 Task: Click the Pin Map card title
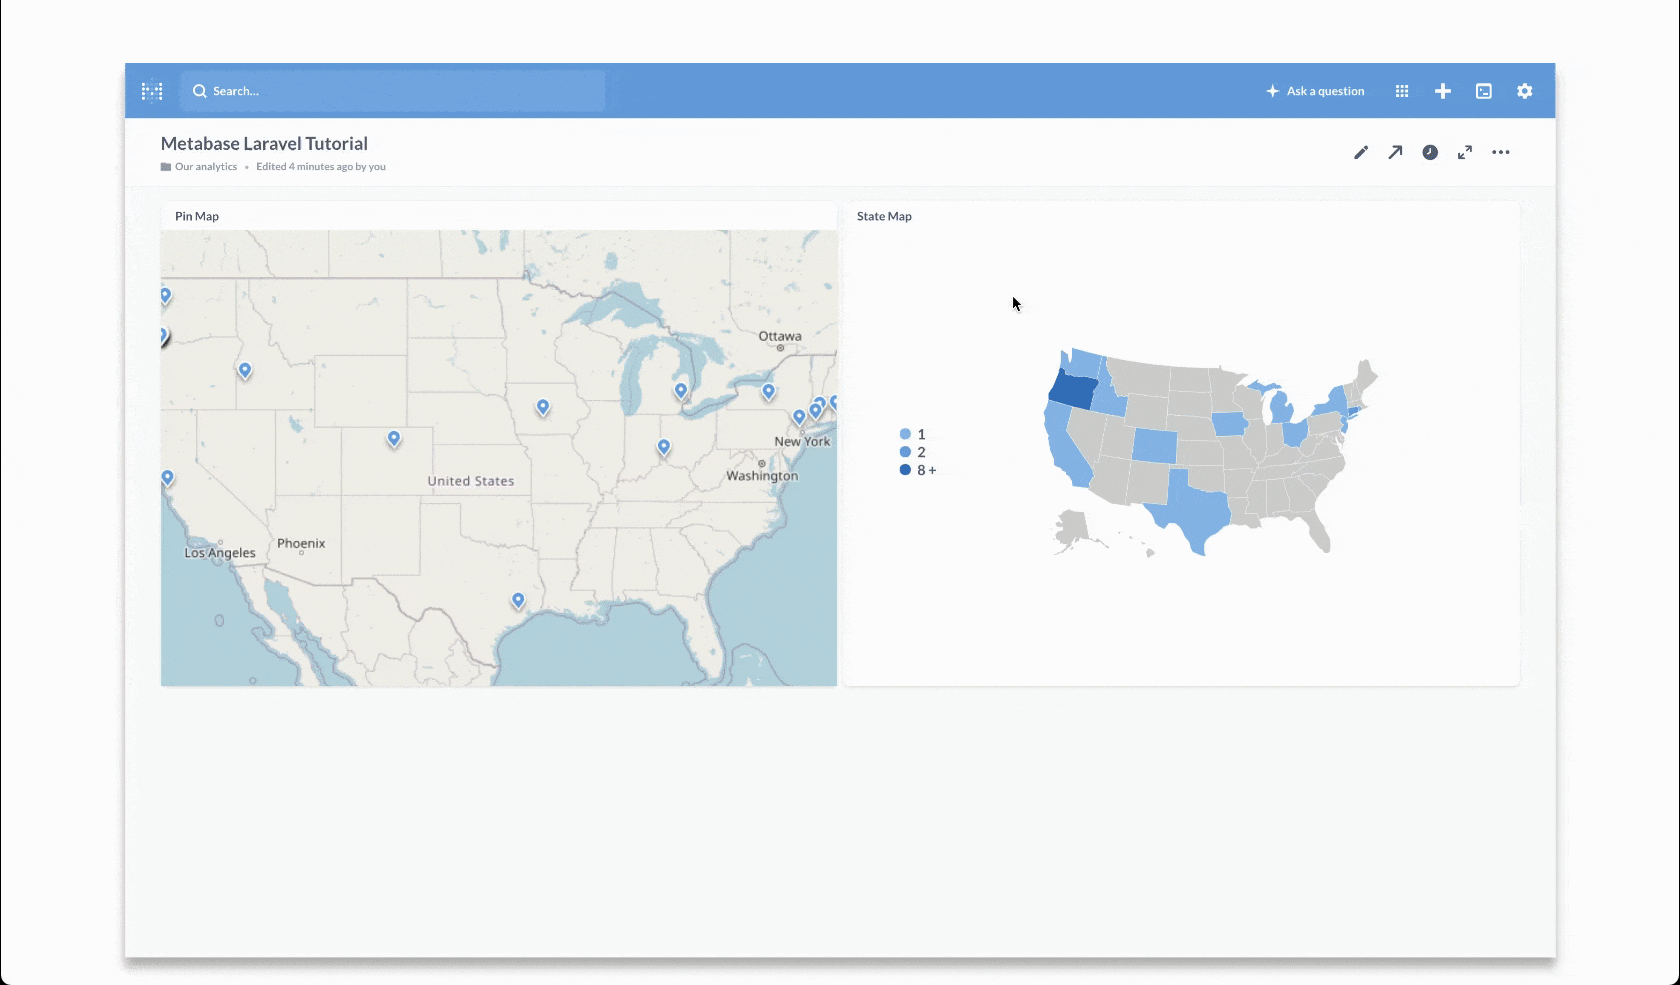197,216
